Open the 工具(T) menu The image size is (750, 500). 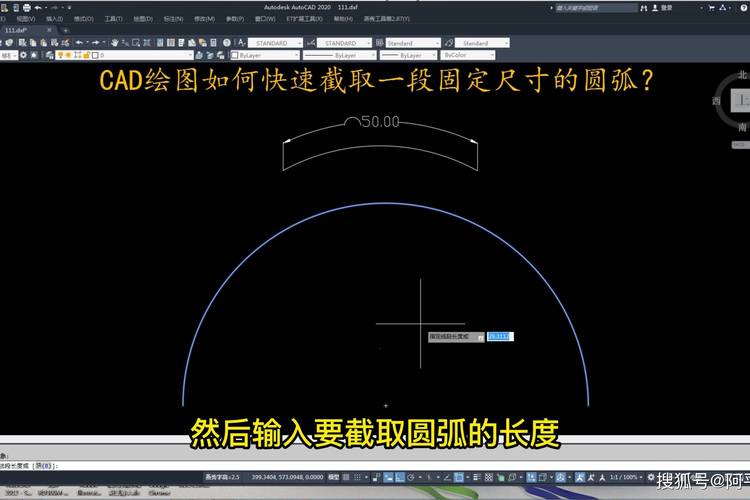coord(113,19)
